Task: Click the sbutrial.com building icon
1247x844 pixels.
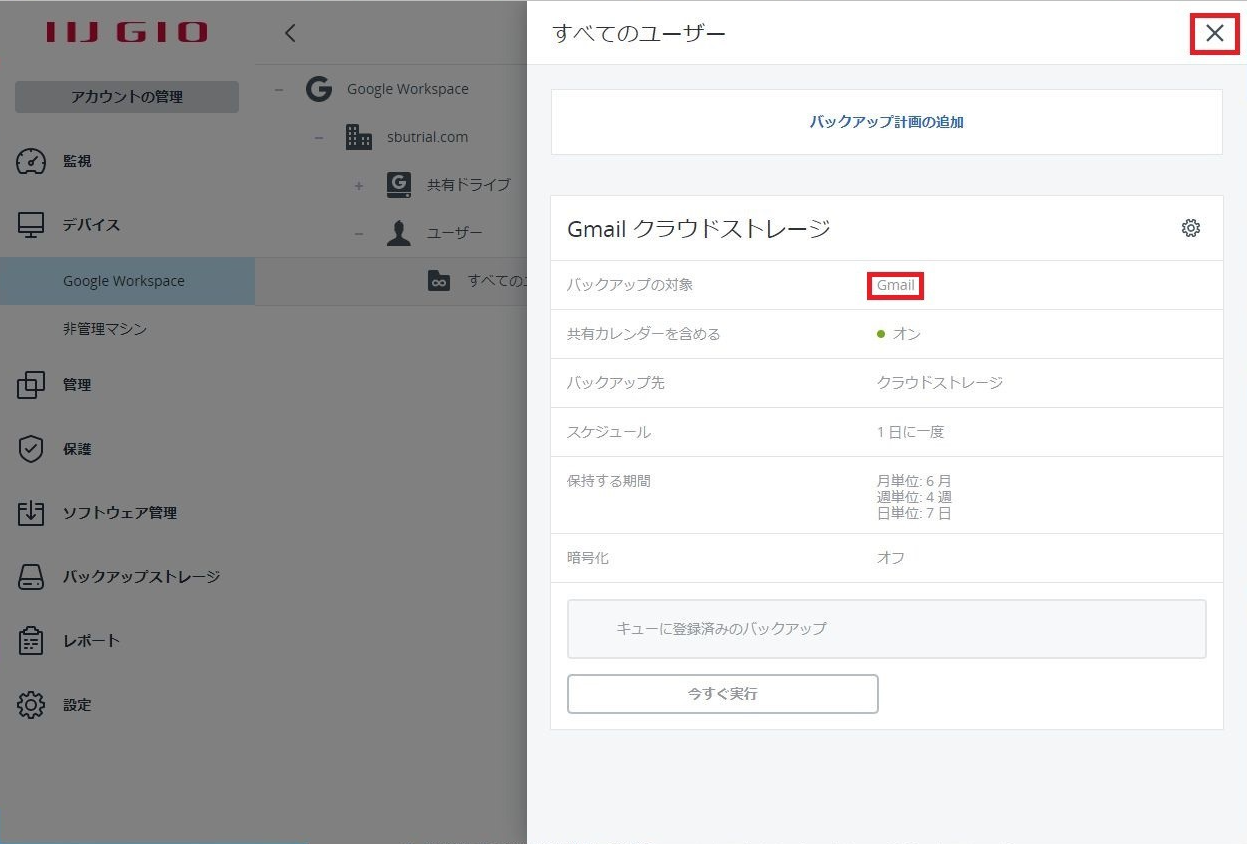Action: click(x=358, y=137)
